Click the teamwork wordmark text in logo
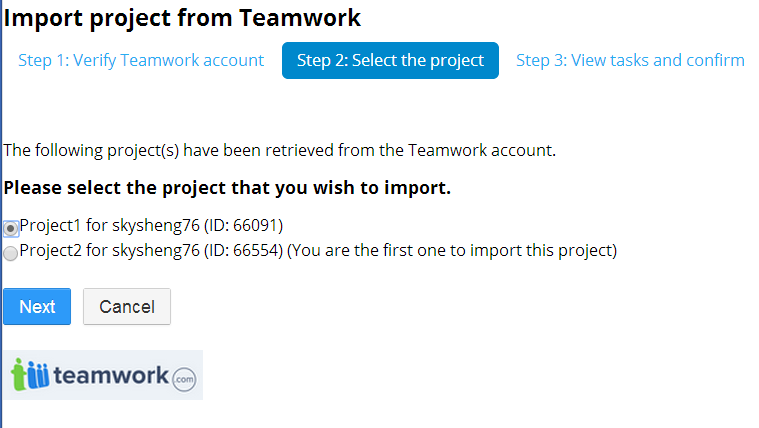This screenshot has height=428, width=759. pos(110,376)
